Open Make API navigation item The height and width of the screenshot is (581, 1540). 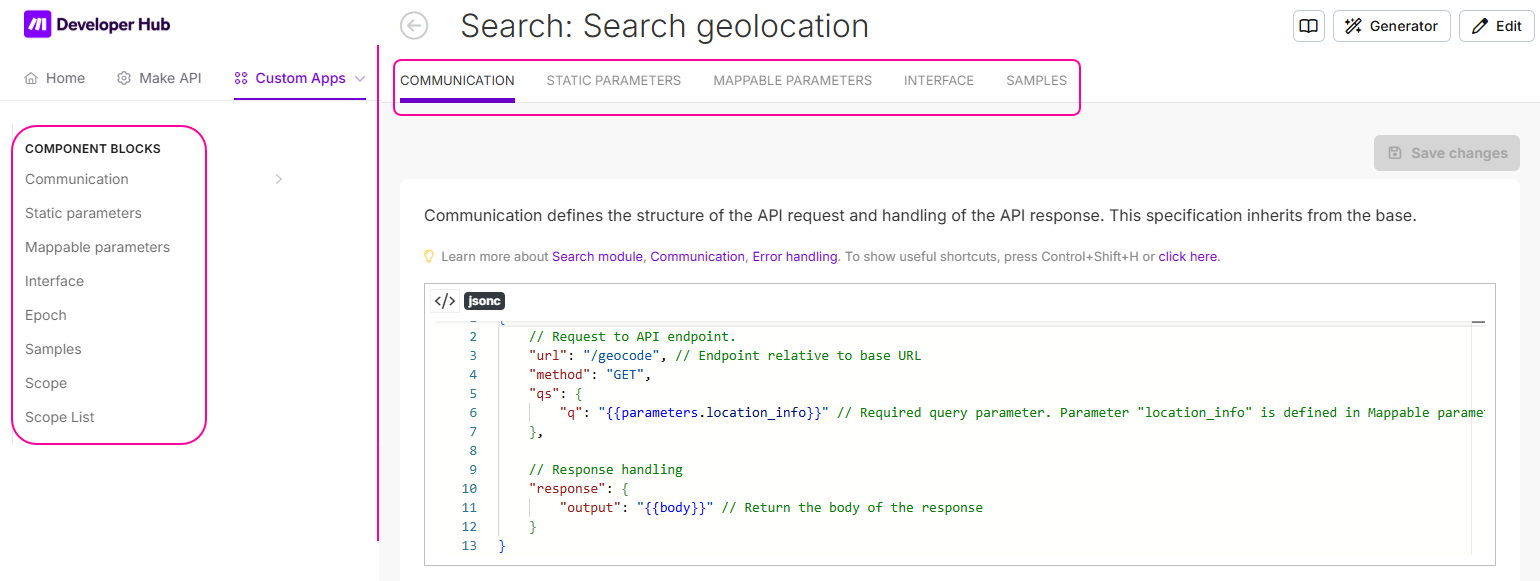159,78
